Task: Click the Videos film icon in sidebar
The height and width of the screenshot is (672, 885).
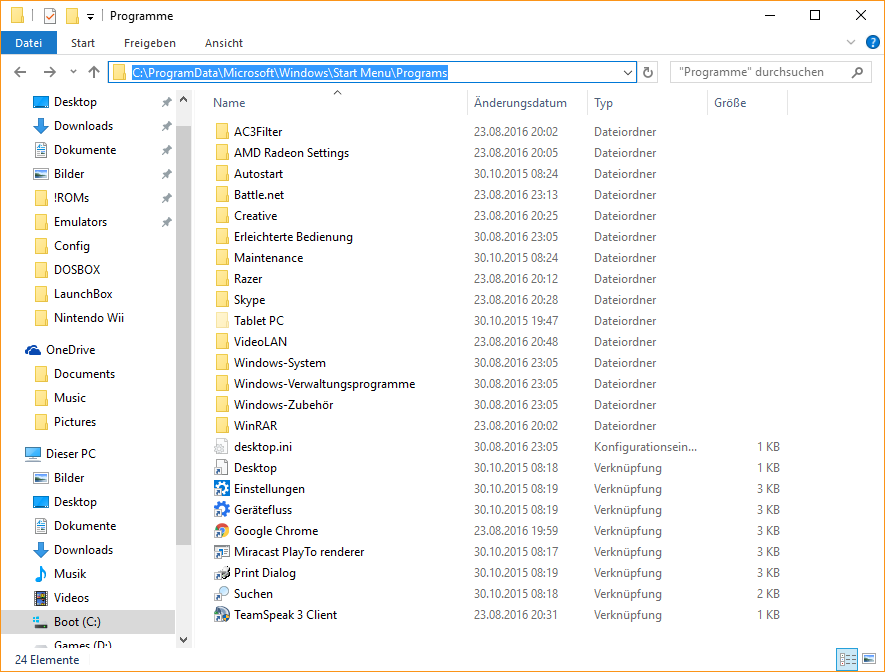Action: tap(41, 598)
